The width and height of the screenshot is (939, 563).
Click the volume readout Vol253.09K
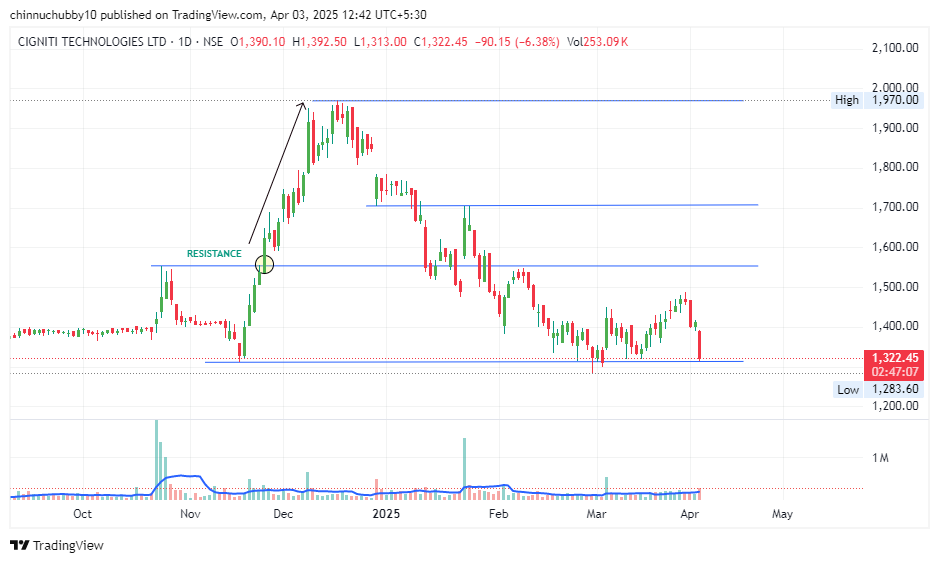pyautogui.click(x=598, y=42)
